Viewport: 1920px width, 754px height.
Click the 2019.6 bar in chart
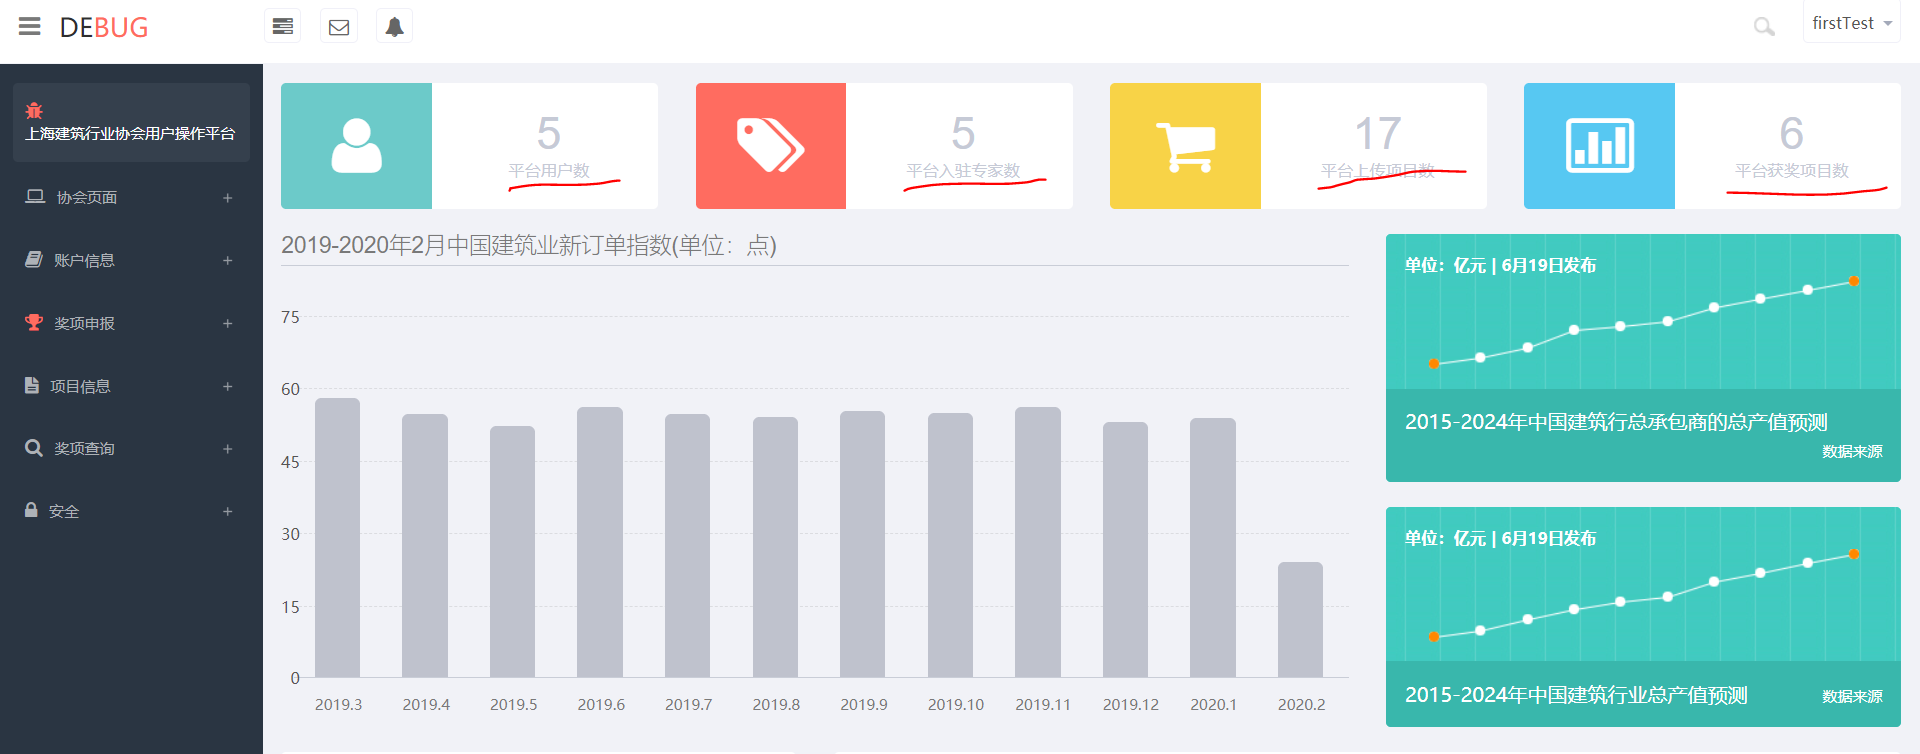point(600,542)
